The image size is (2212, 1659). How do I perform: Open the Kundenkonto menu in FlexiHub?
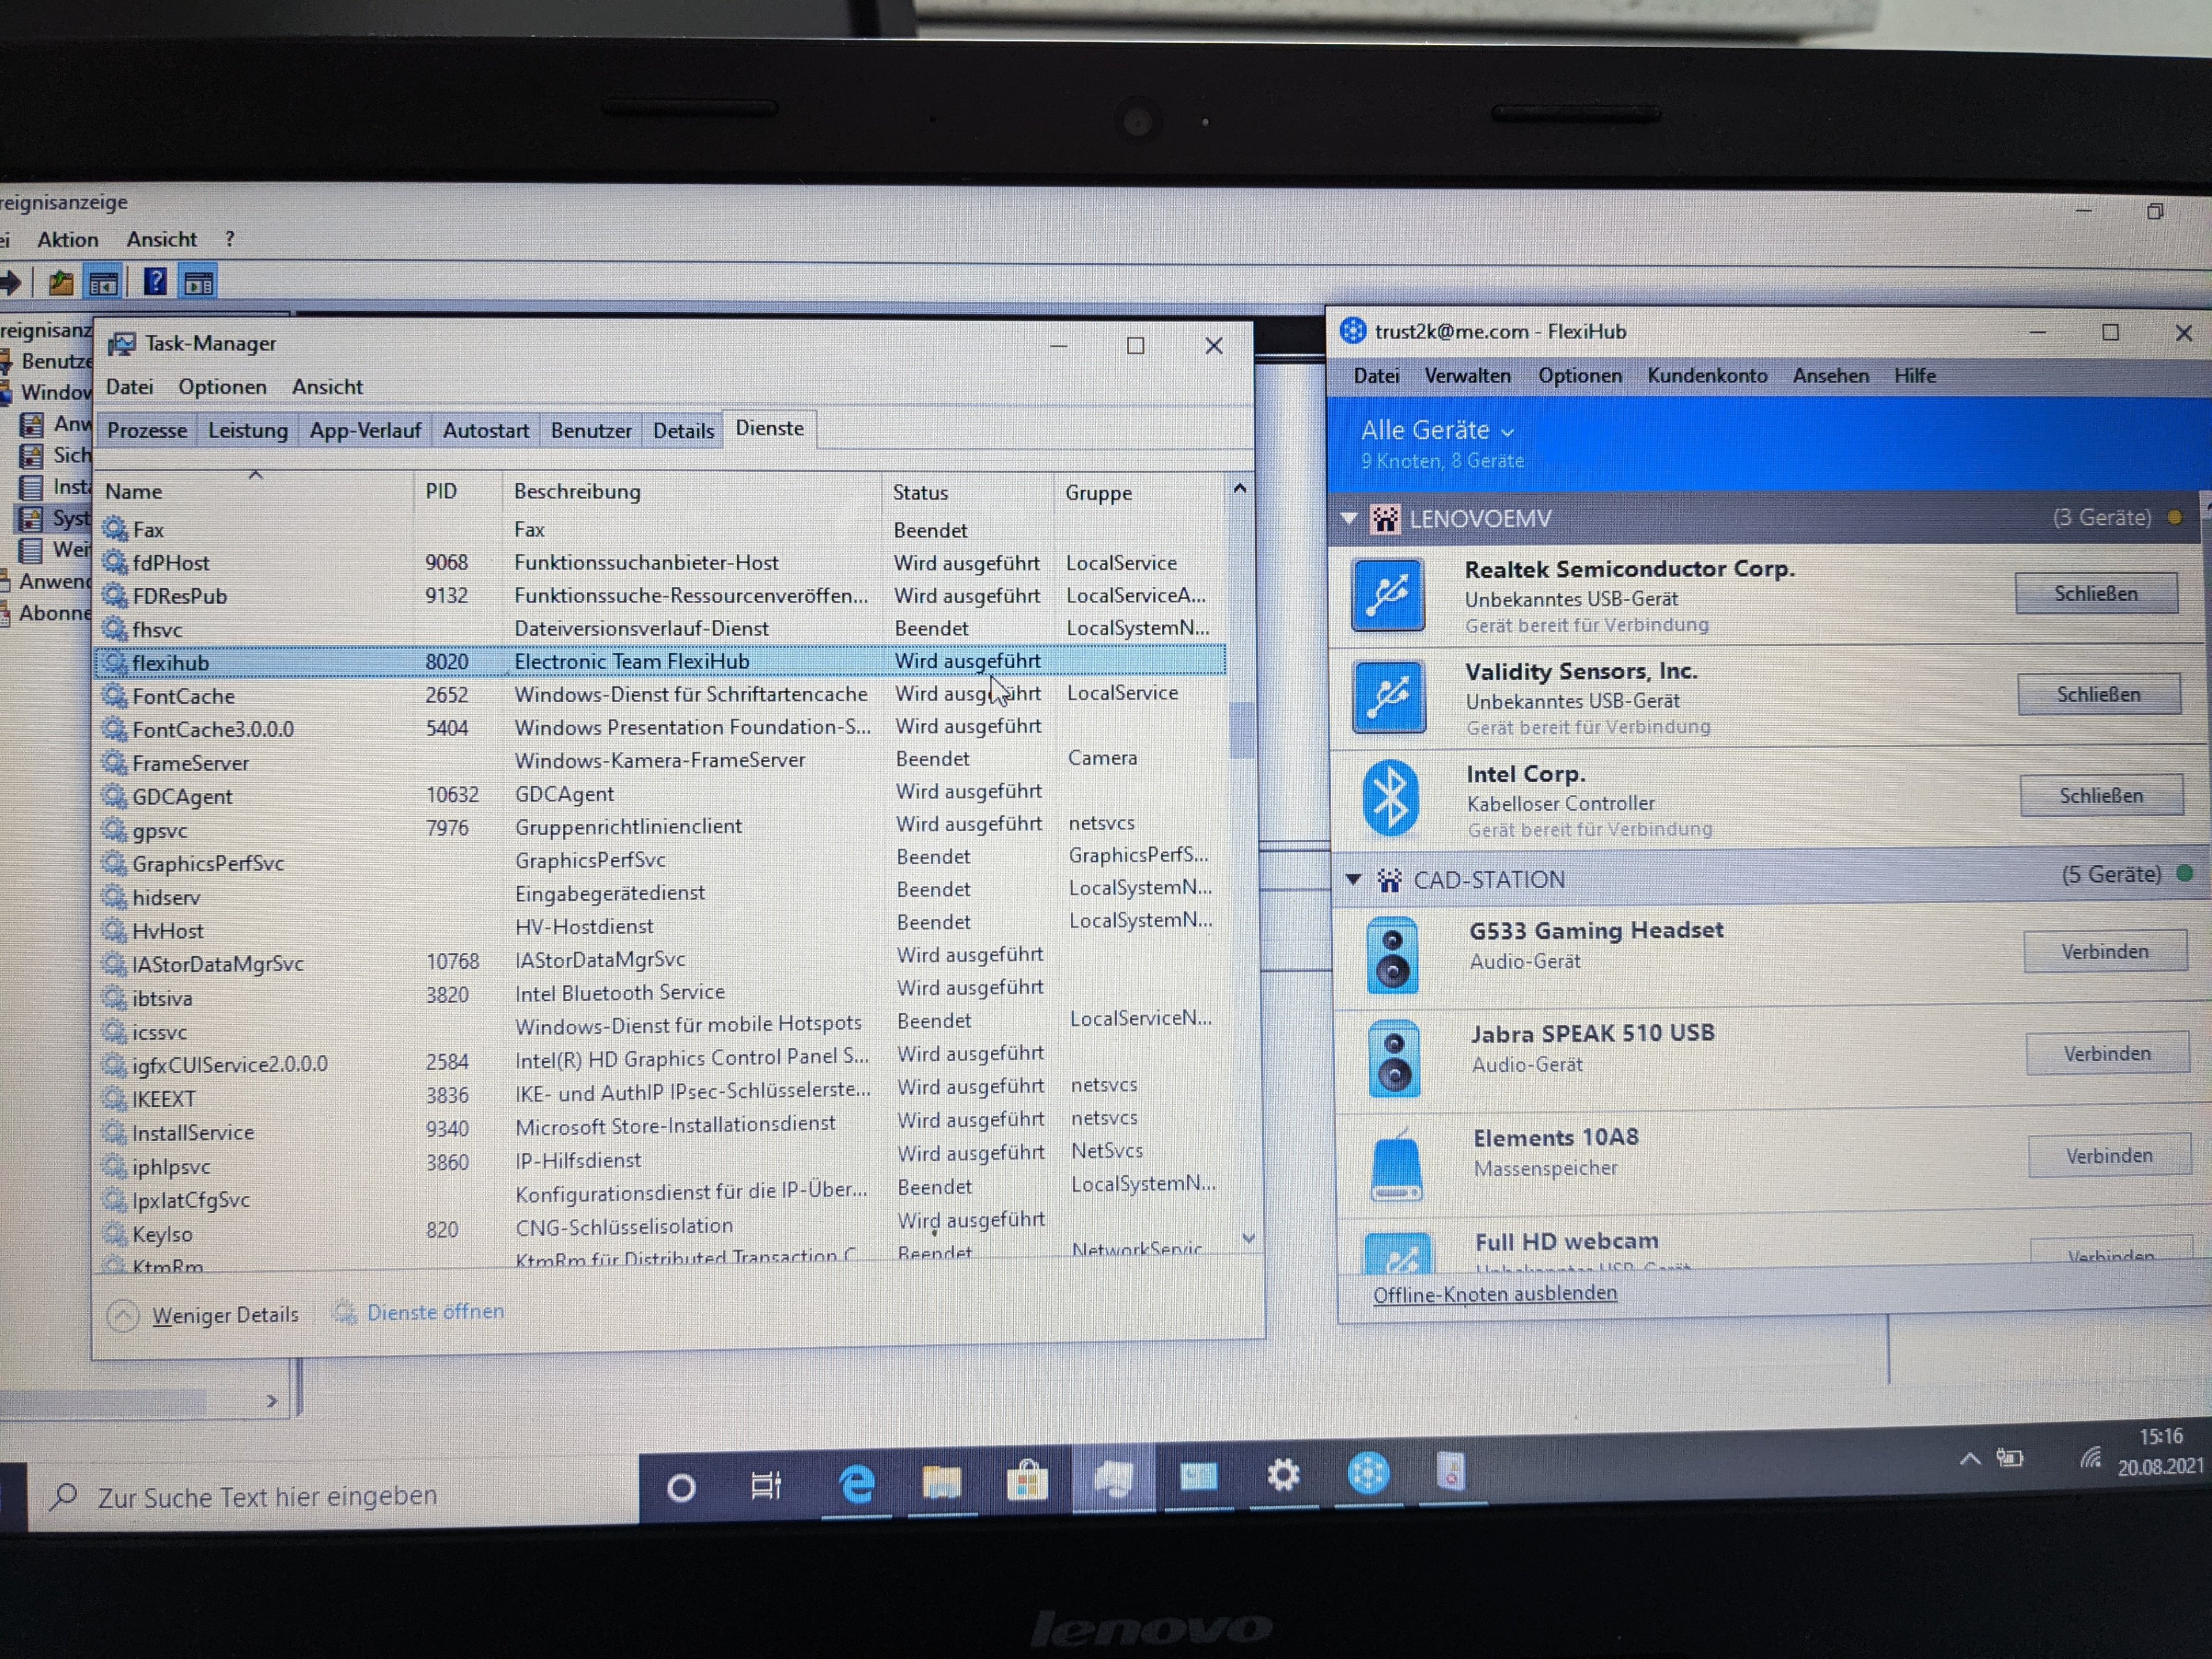[1706, 376]
